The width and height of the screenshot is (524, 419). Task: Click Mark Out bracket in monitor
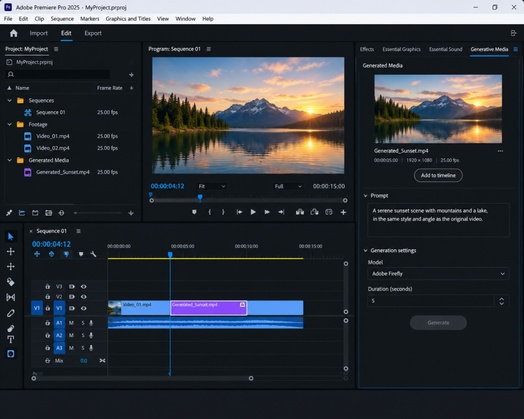tap(223, 212)
